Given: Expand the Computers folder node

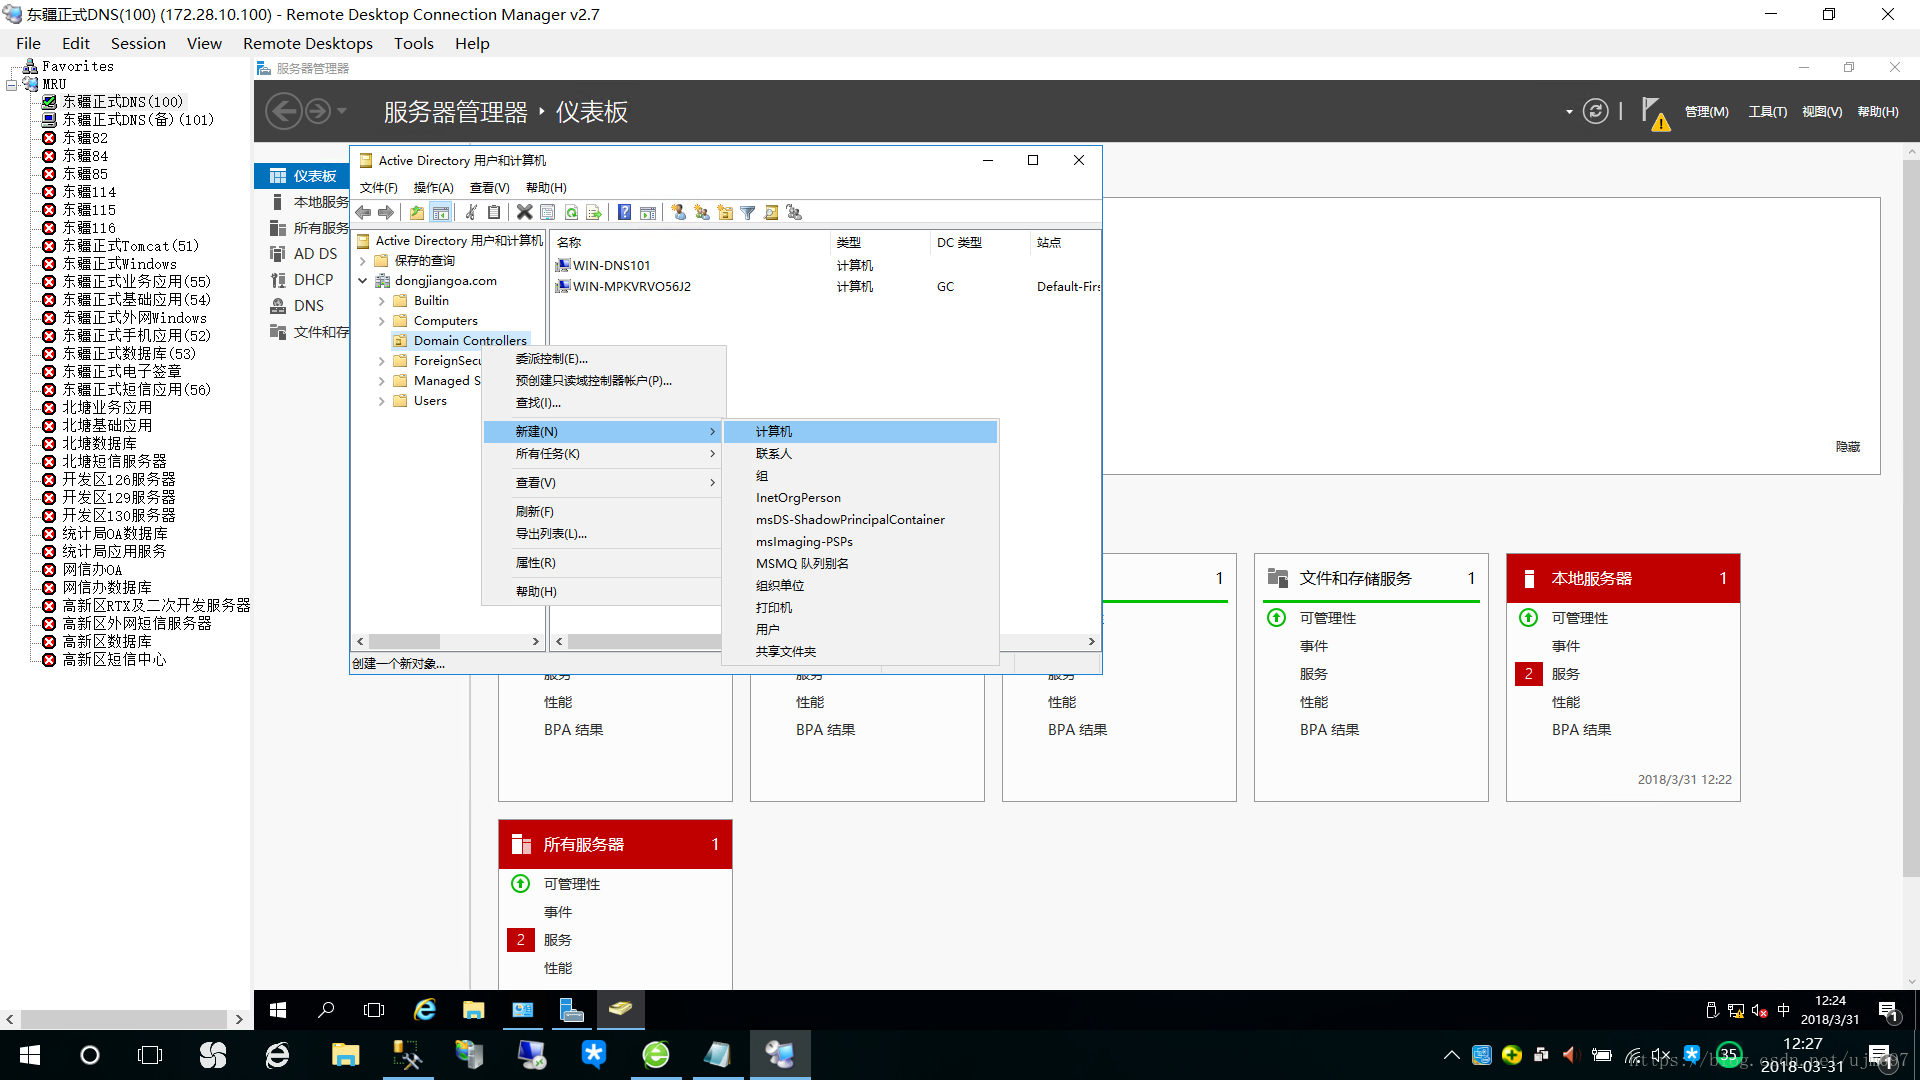Looking at the screenshot, I should click(382, 321).
